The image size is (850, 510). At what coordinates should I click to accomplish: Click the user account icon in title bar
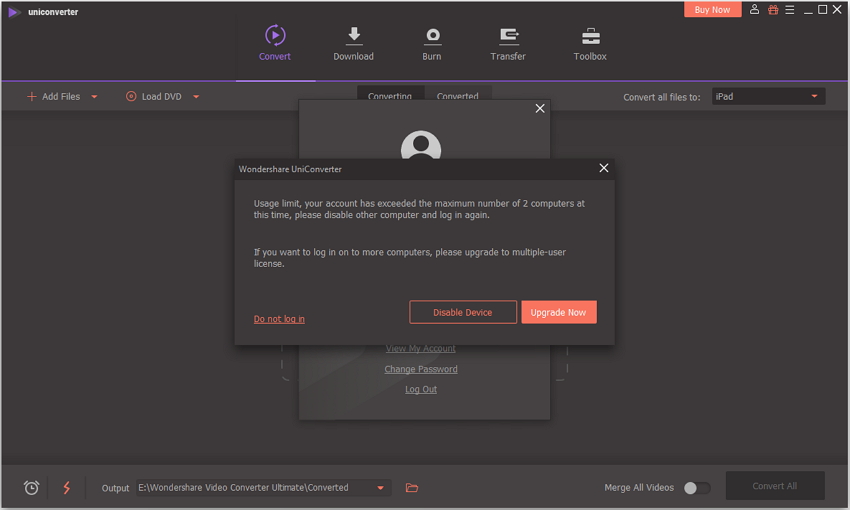pyautogui.click(x=754, y=9)
